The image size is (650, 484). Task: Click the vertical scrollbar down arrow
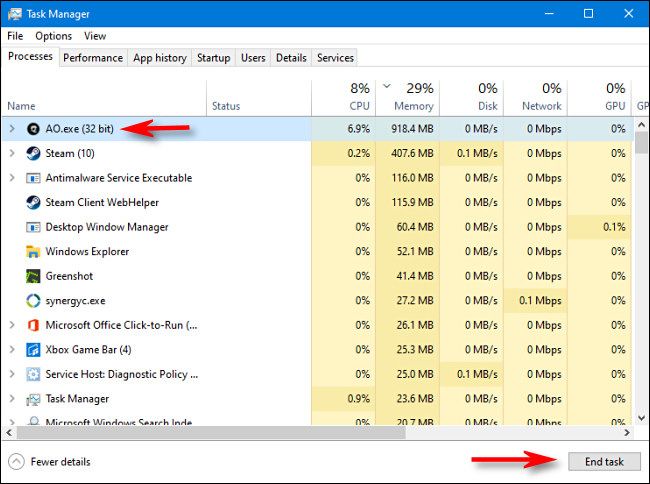(x=641, y=418)
